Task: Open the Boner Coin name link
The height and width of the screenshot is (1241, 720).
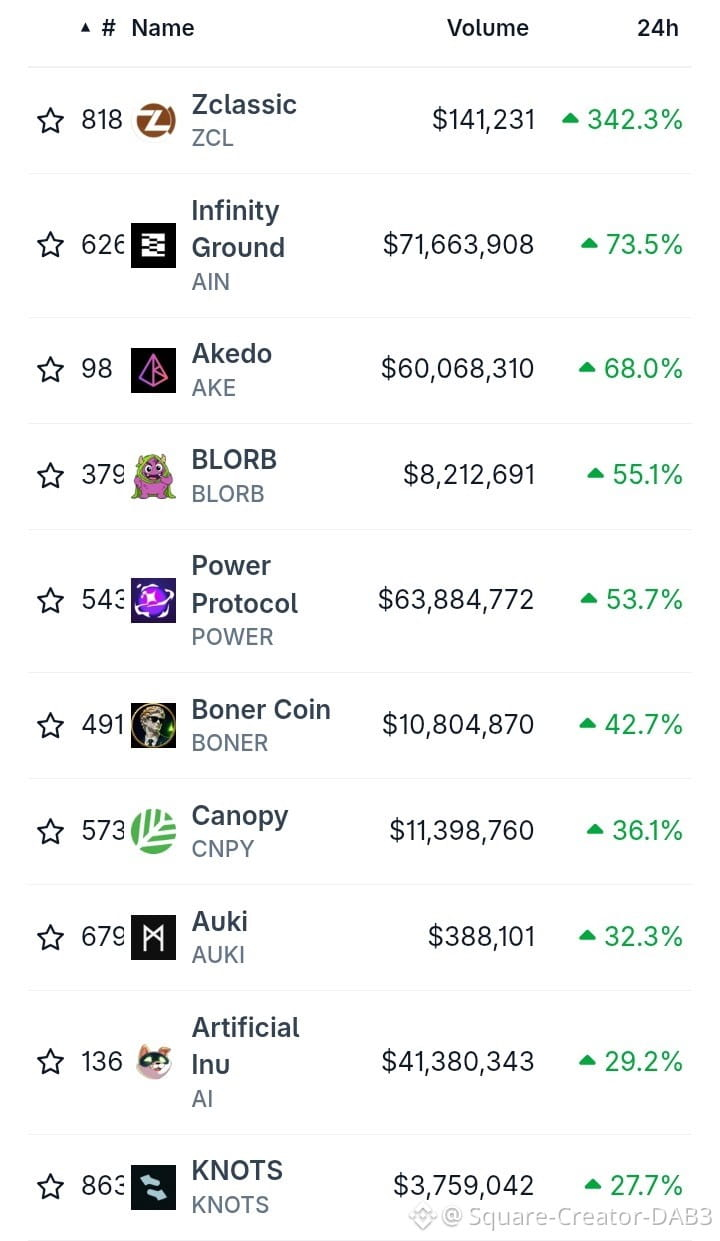Action: pyautogui.click(x=261, y=709)
